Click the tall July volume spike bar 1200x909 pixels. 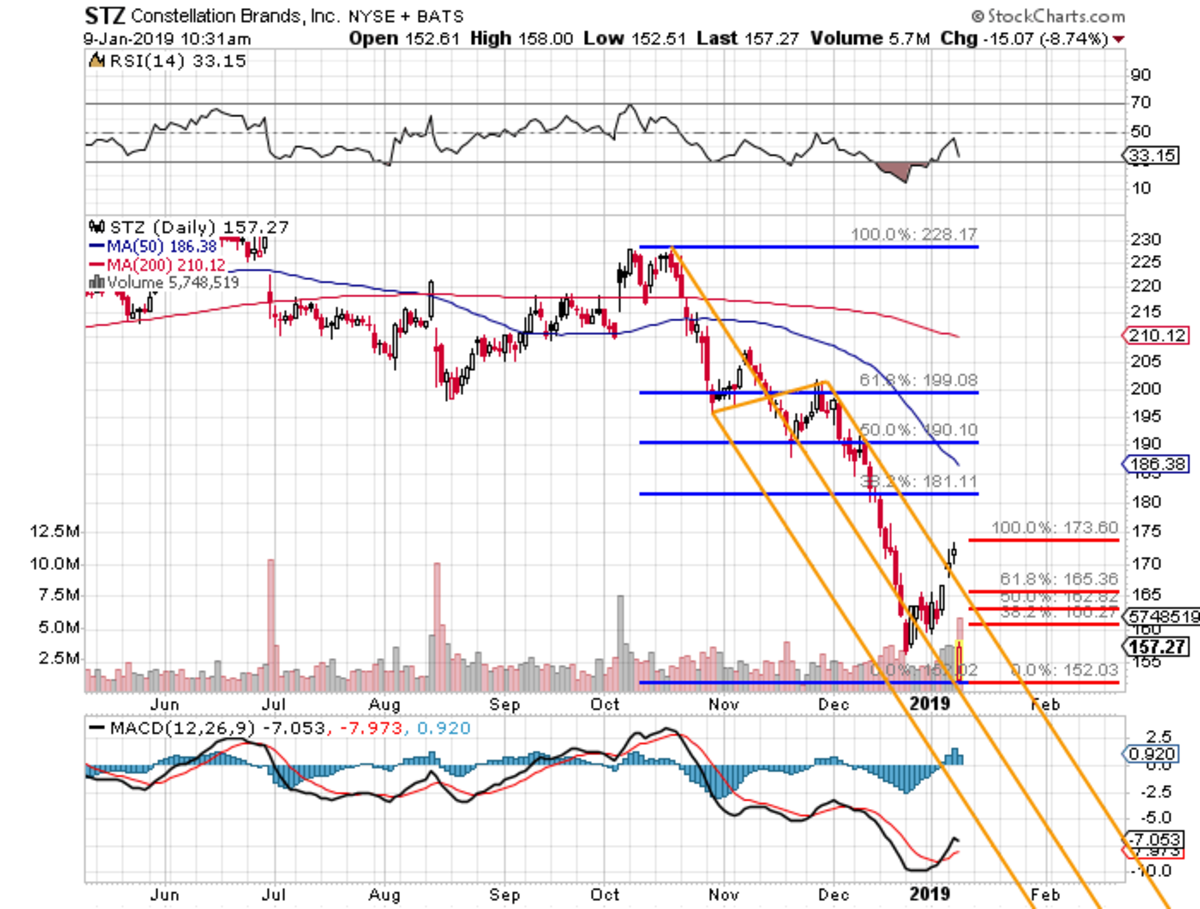[x=270, y=626]
